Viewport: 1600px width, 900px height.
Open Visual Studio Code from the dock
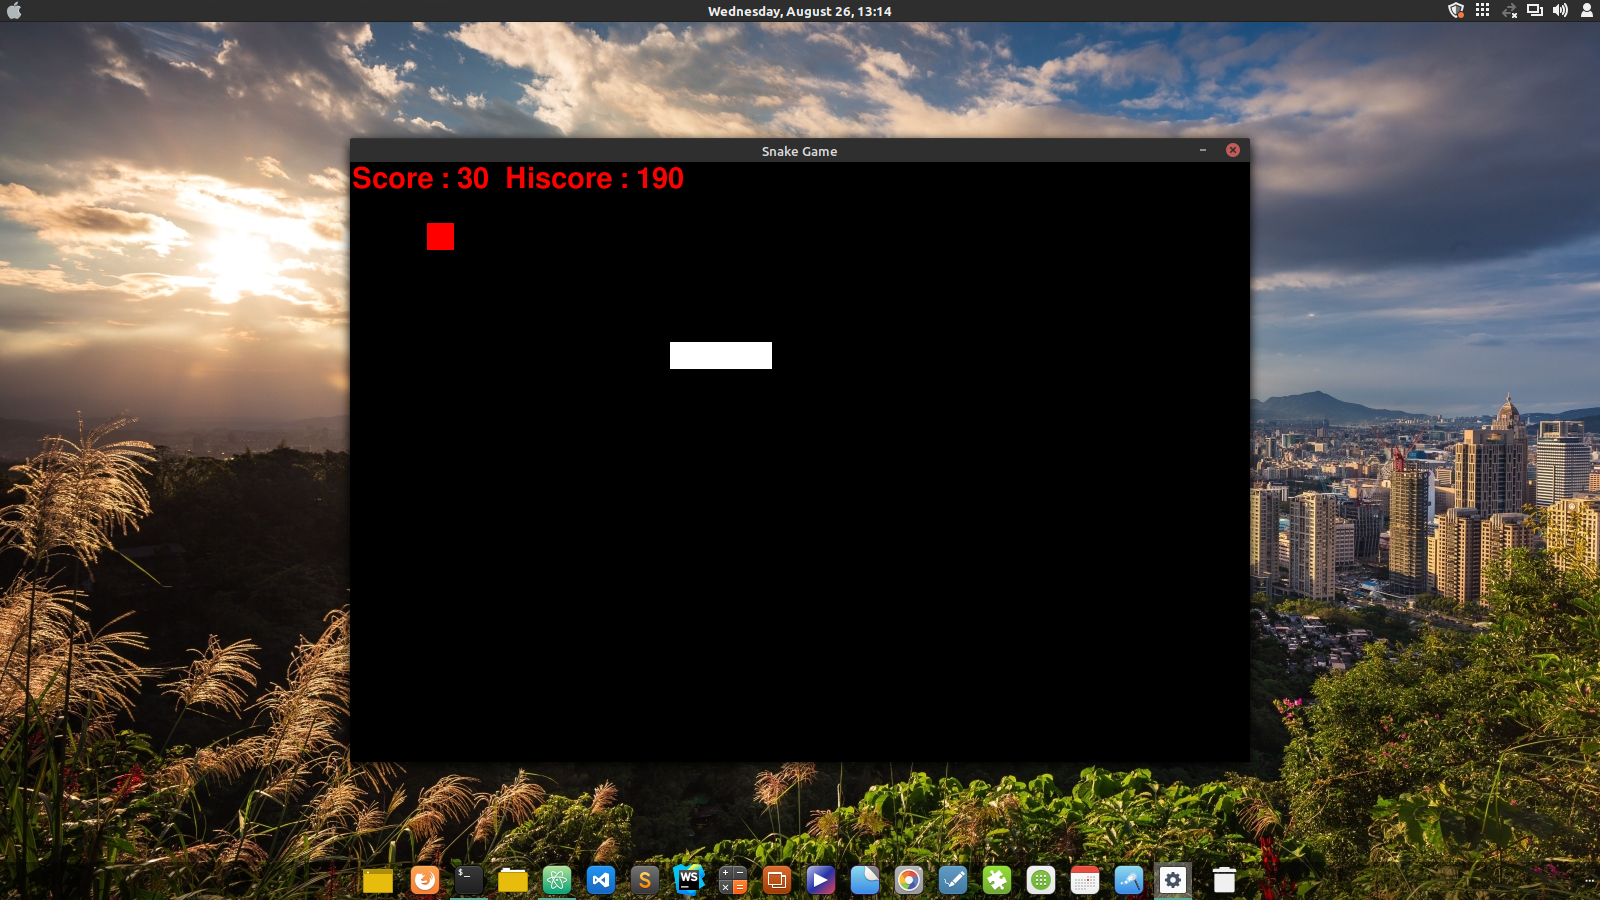600,881
